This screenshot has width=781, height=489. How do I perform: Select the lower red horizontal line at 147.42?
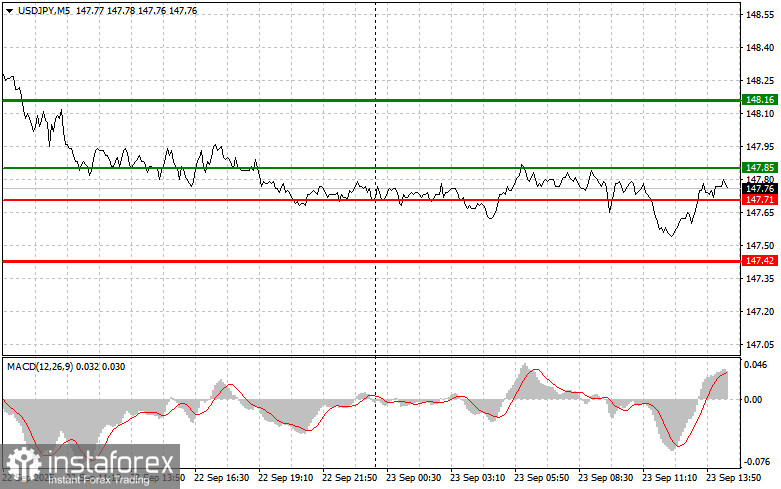372,261
